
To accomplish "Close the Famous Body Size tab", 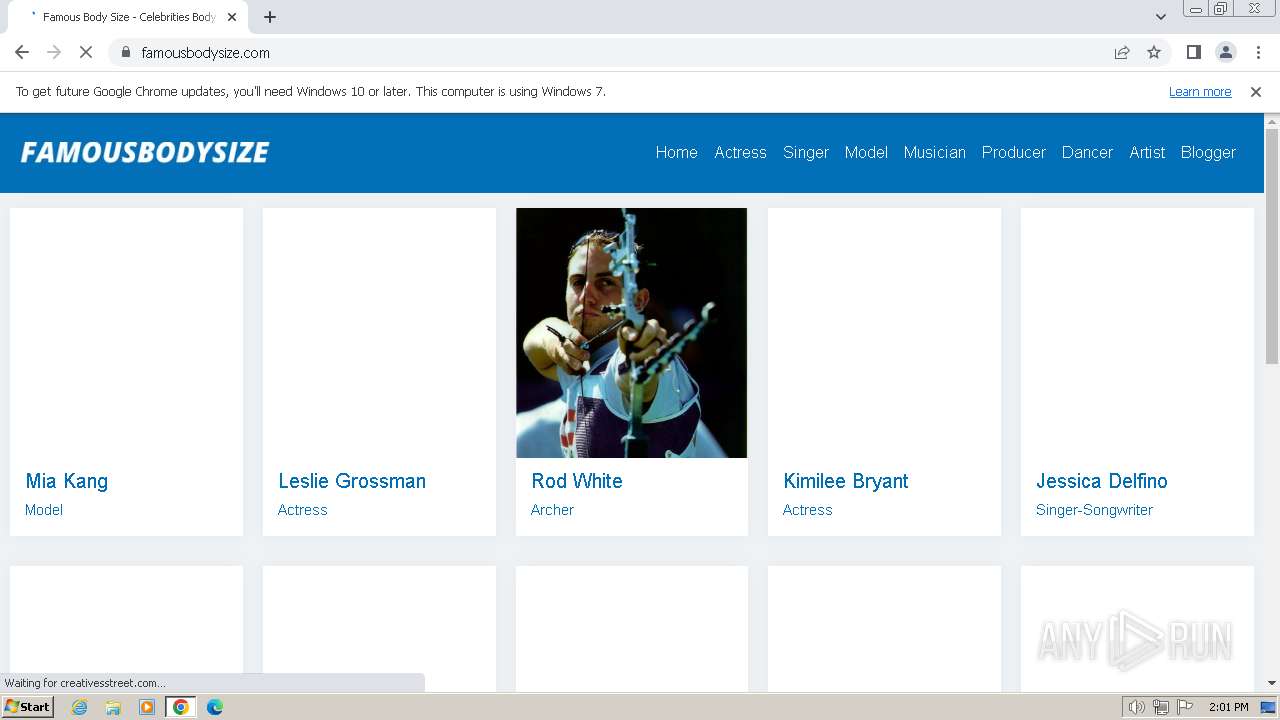I will pyautogui.click(x=232, y=17).
